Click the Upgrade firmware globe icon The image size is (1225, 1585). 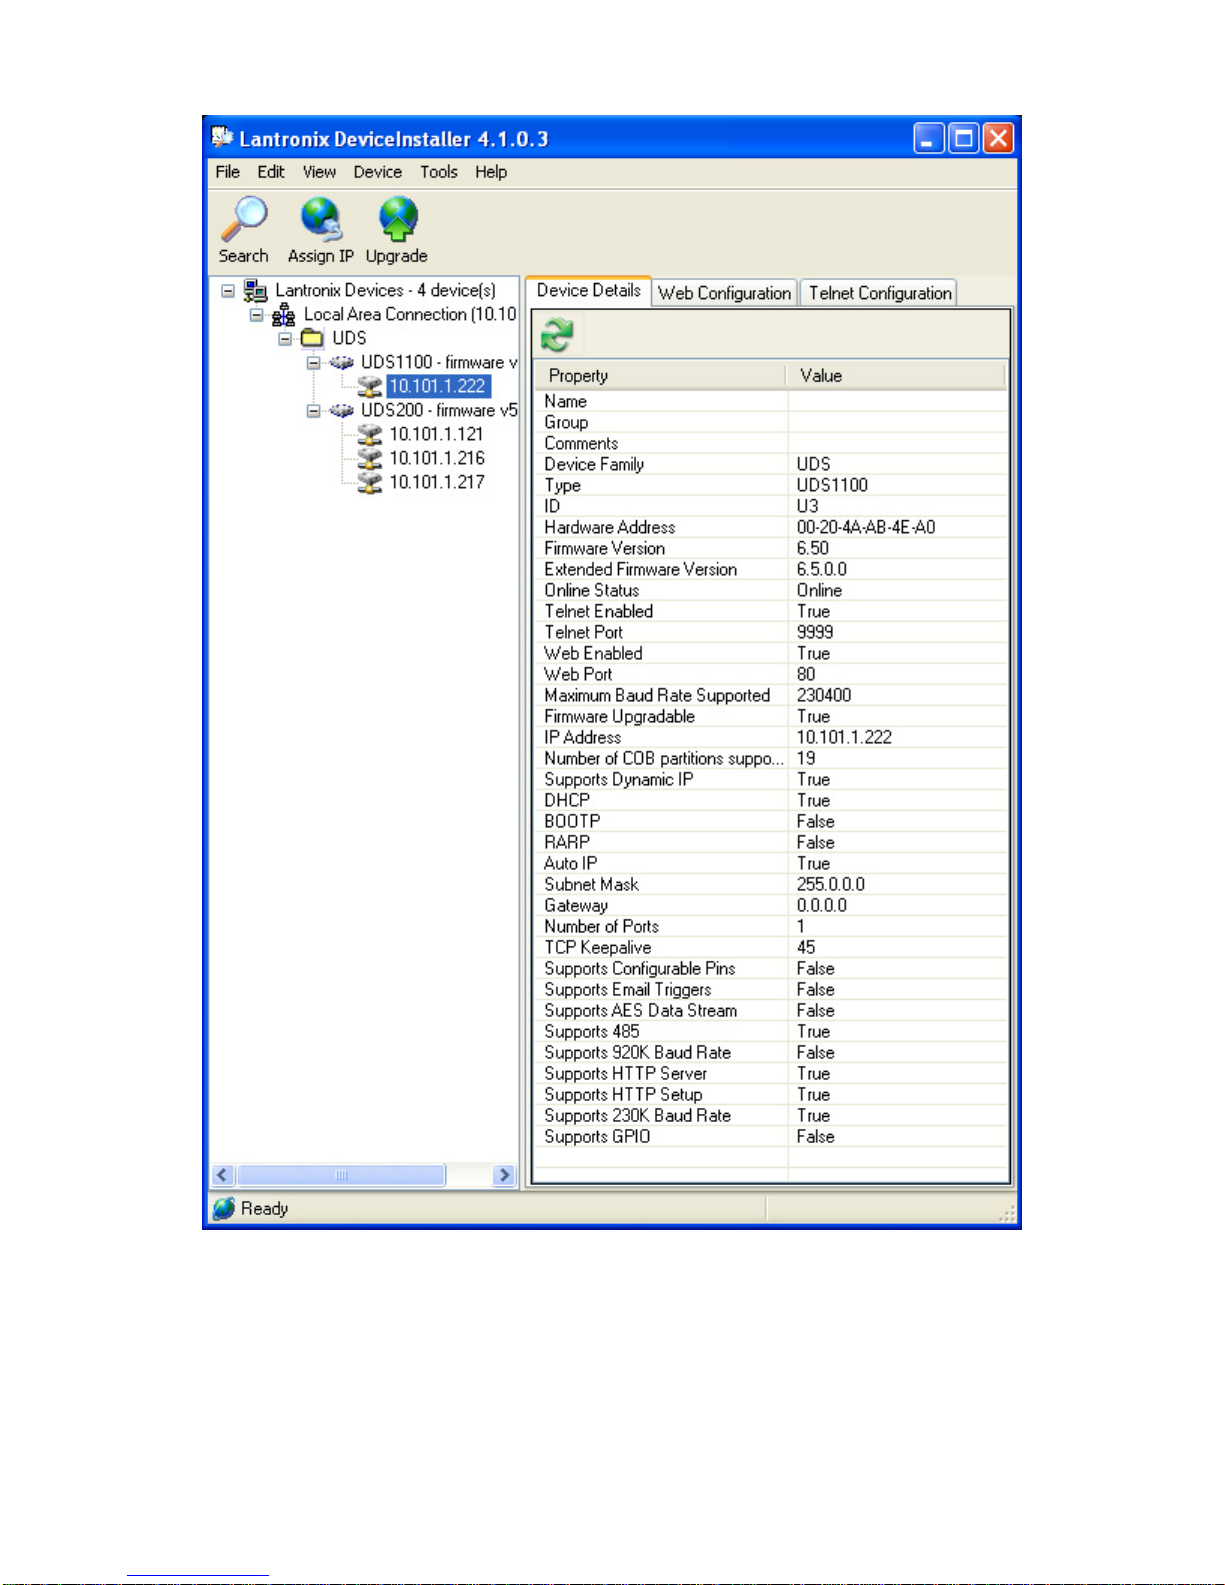(398, 219)
